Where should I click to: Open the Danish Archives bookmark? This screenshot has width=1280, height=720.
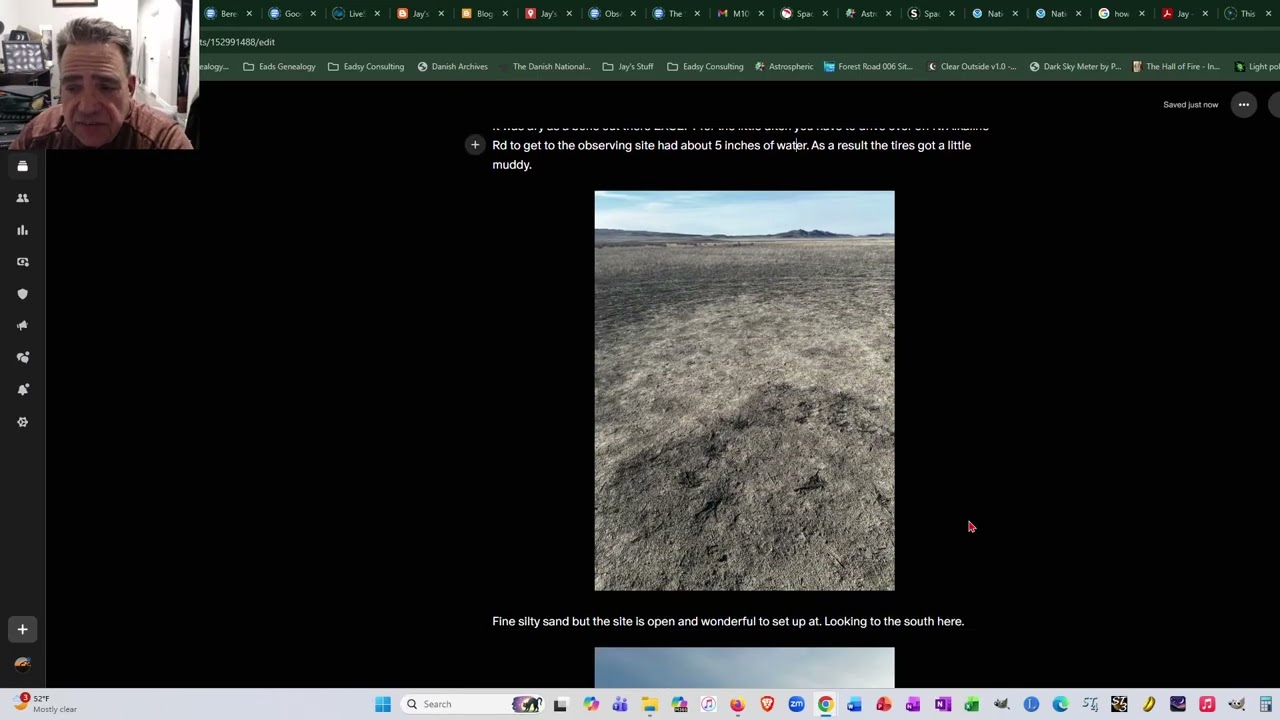click(452, 67)
